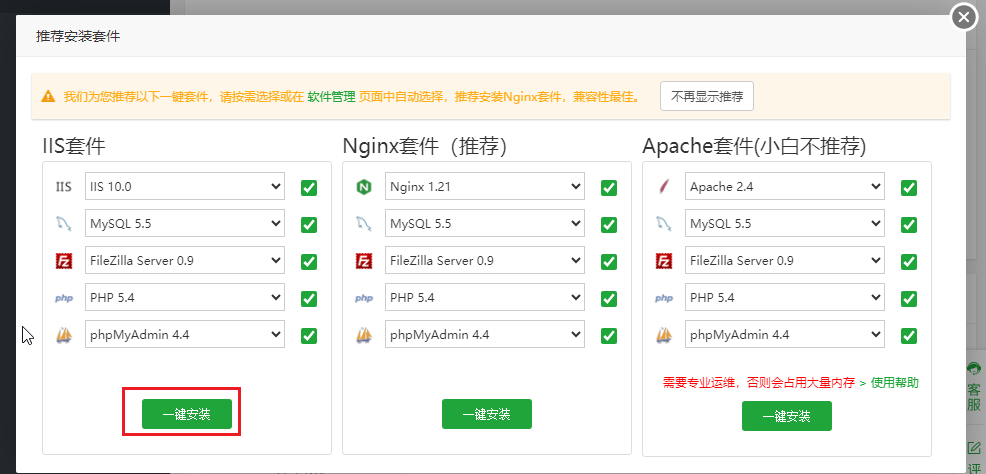986x474 pixels.
Task: Uncheck PHP 5.4 in Nginx suite
Action: (609, 299)
